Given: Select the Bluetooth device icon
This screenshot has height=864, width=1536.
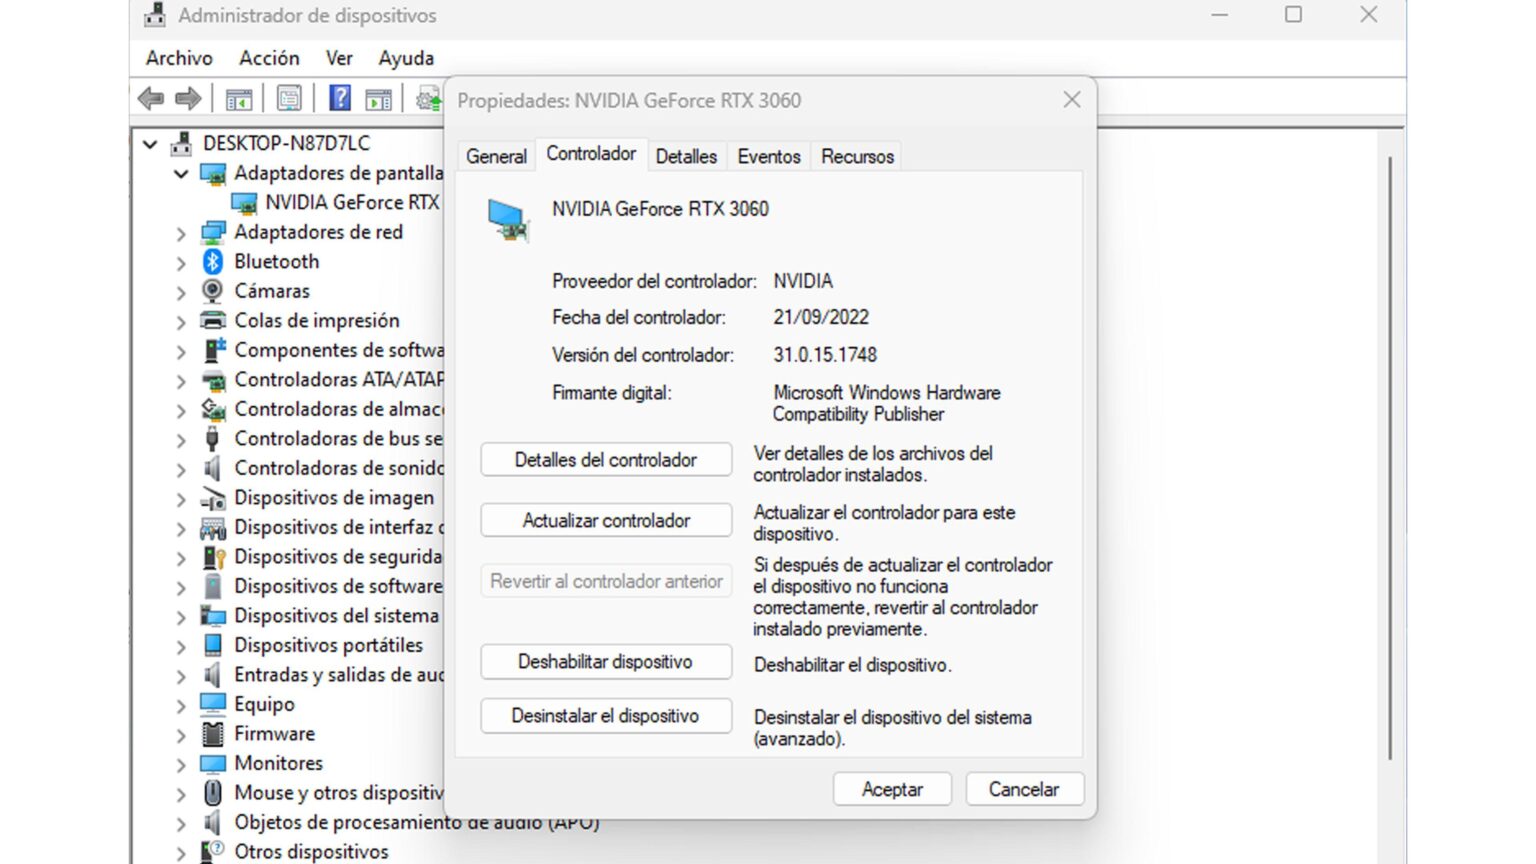Looking at the screenshot, I should [x=213, y=261].
